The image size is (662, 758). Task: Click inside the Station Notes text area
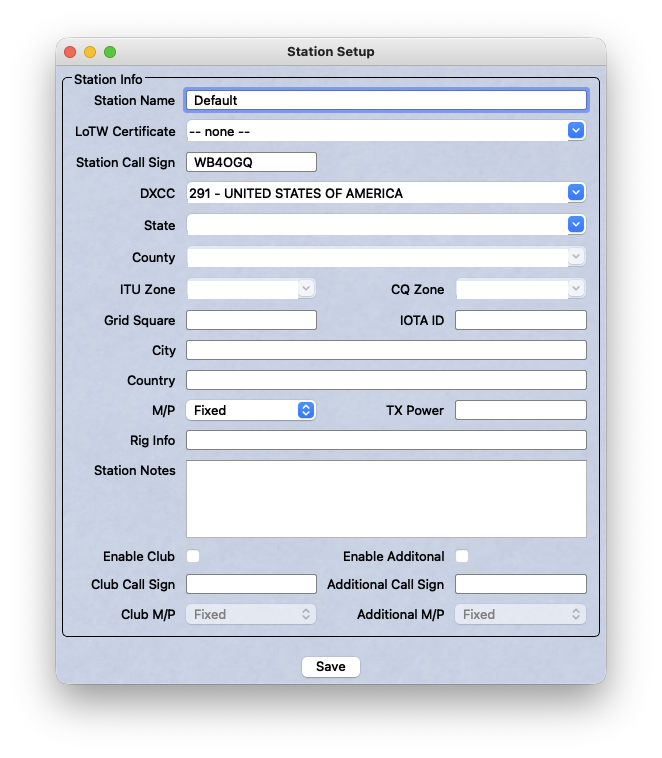tap(386, 499)
